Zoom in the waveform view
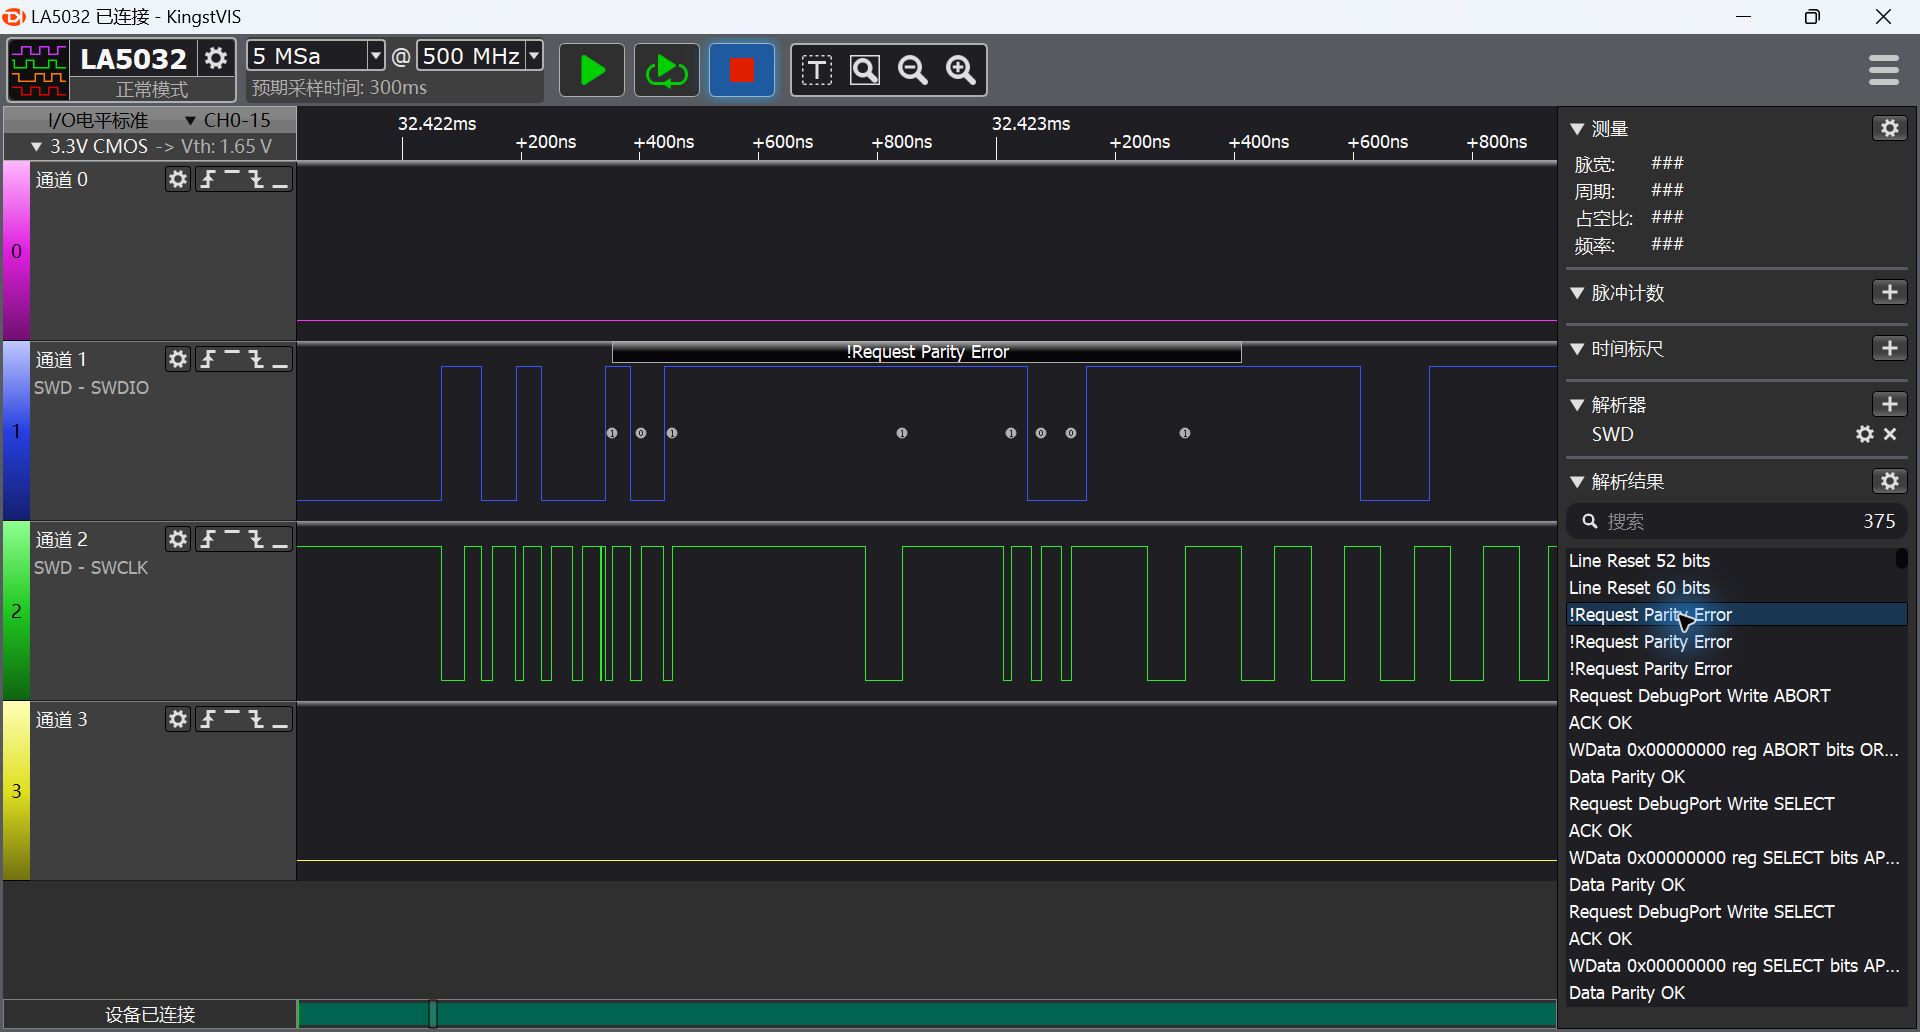 pyautogui.click(x=961, y=70)
